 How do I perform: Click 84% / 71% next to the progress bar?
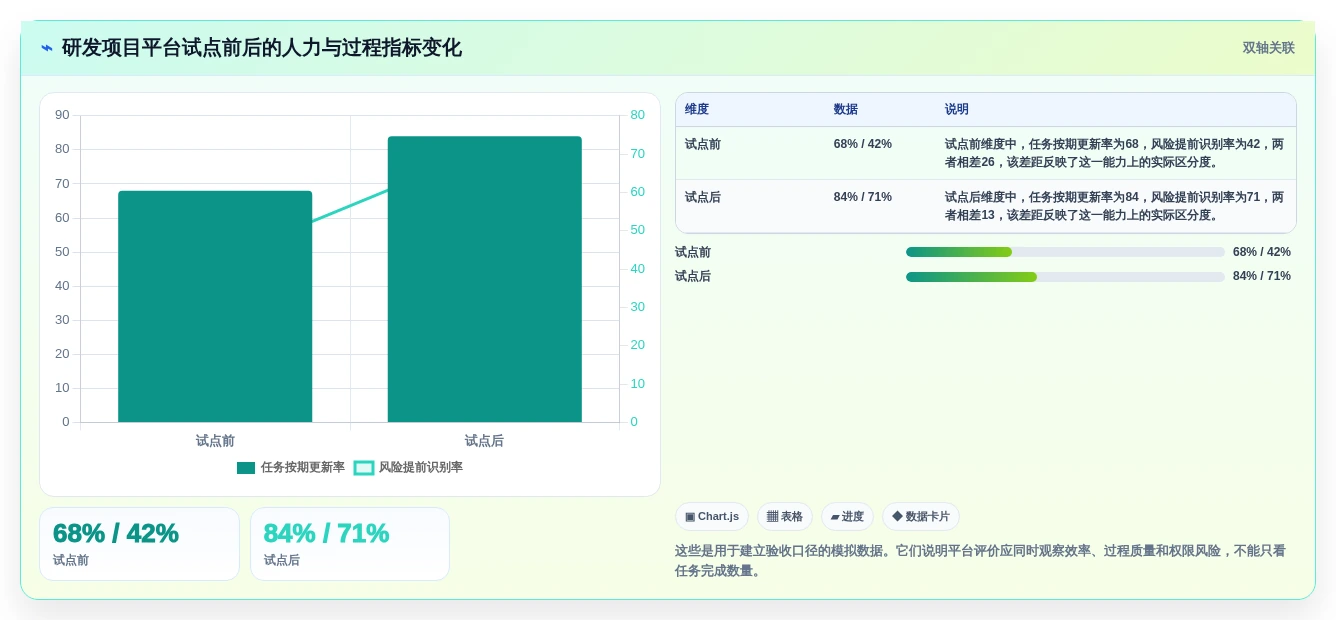click(1262, 276)
